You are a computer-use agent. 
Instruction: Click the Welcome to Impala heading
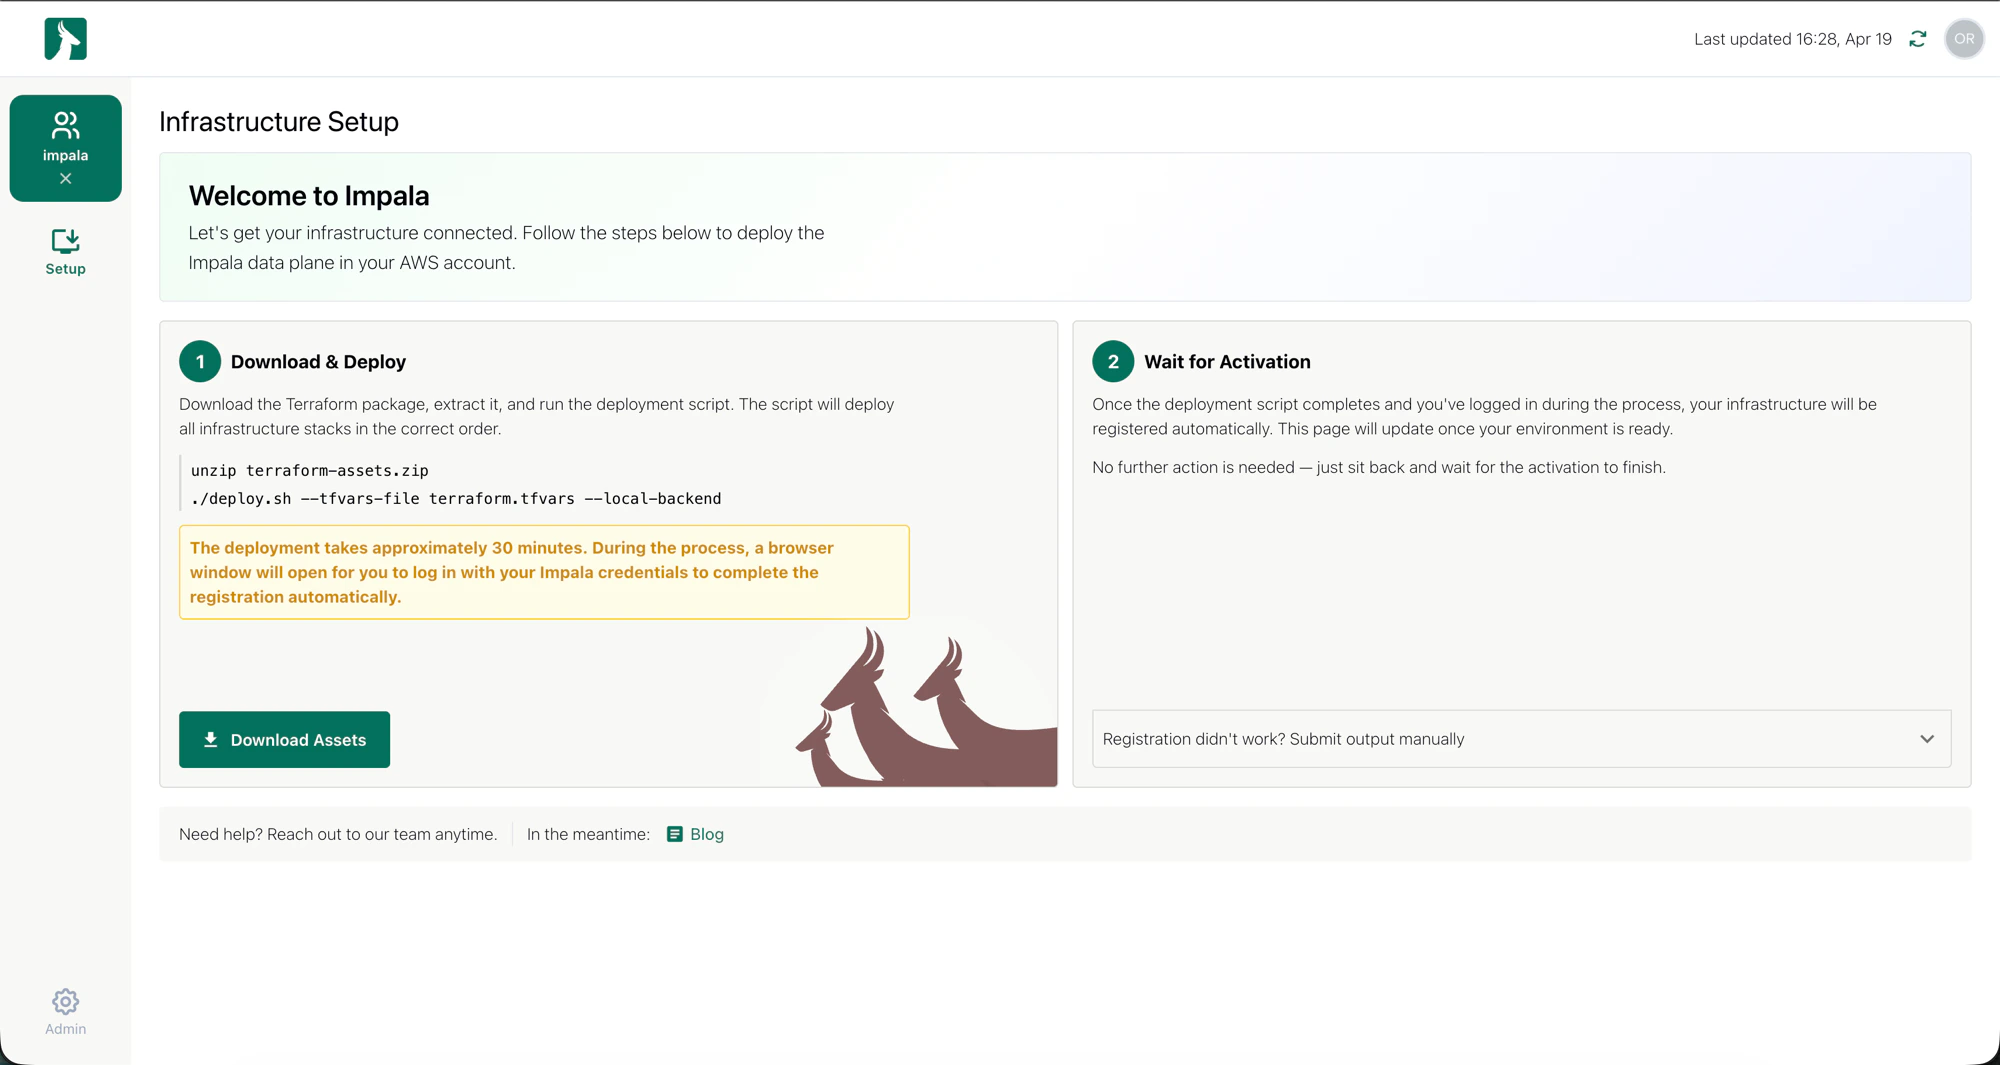309,196
